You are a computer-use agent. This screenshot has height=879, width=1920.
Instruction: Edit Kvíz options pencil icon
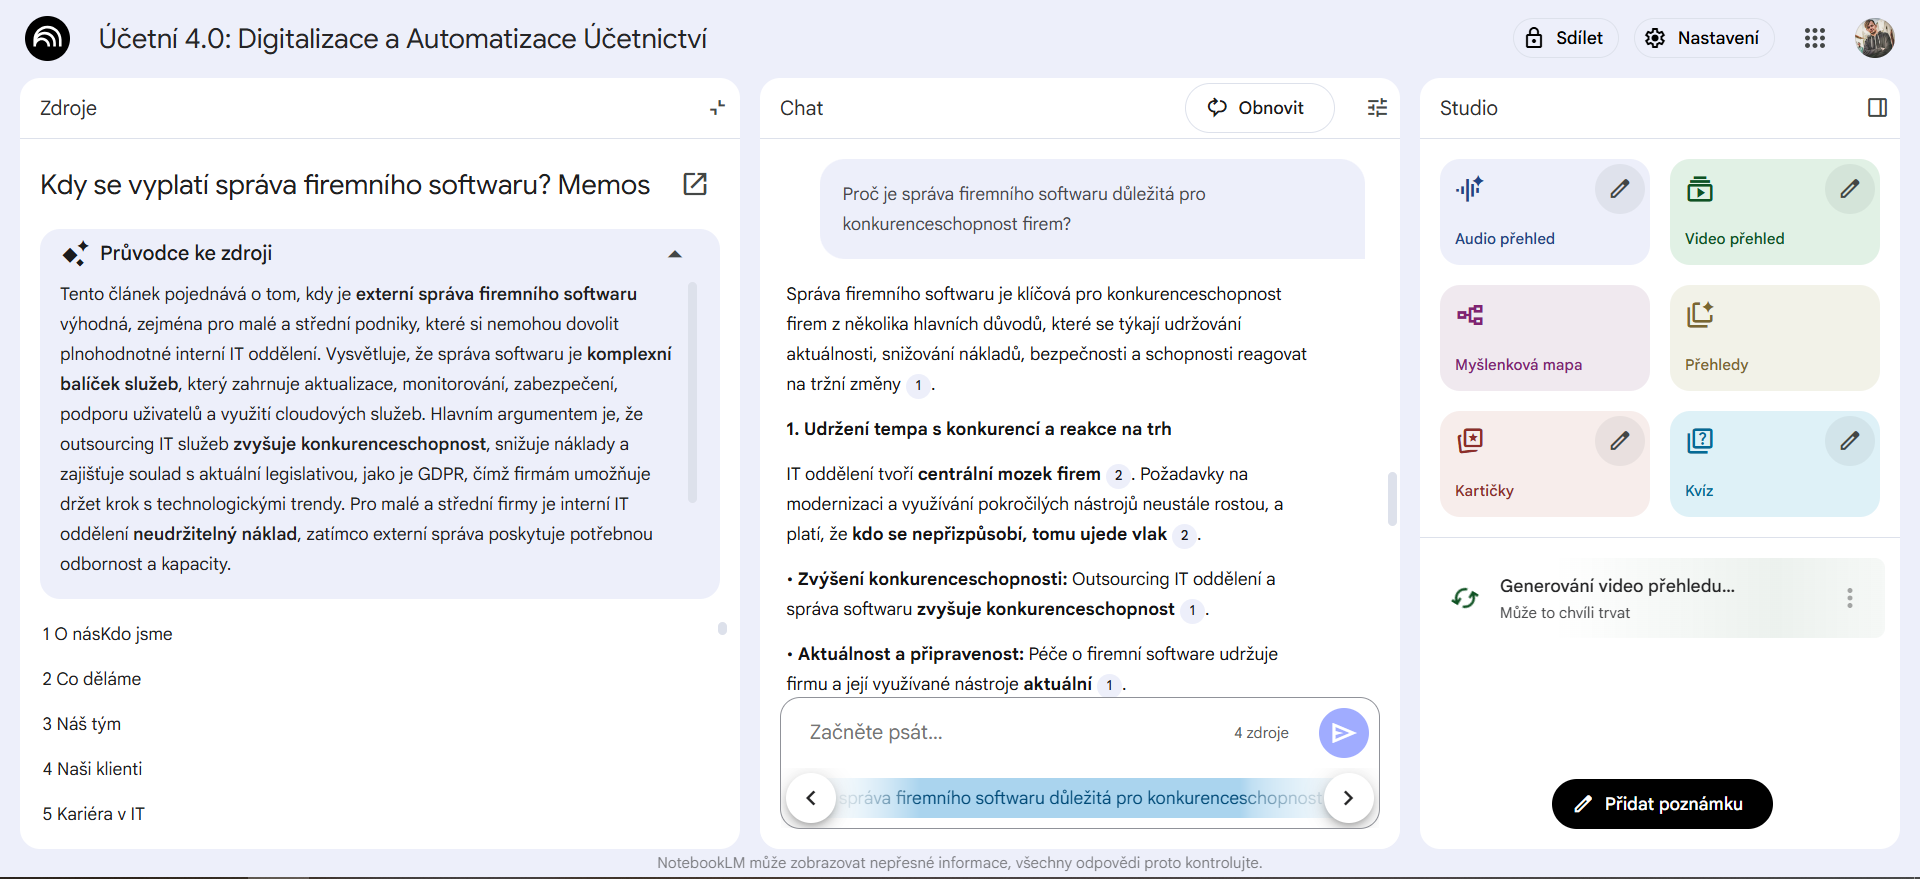click(1849, 441)
